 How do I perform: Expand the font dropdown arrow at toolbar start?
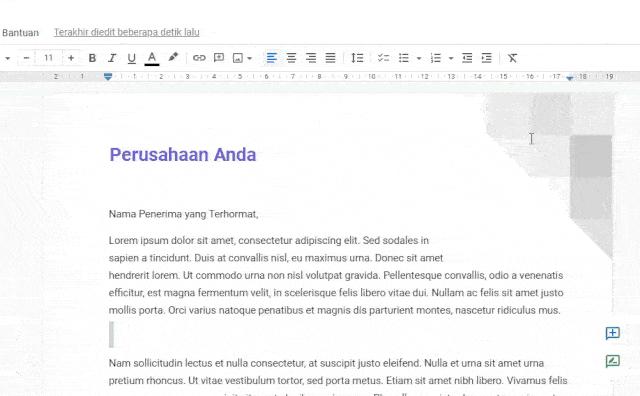(x=7, y=58)
